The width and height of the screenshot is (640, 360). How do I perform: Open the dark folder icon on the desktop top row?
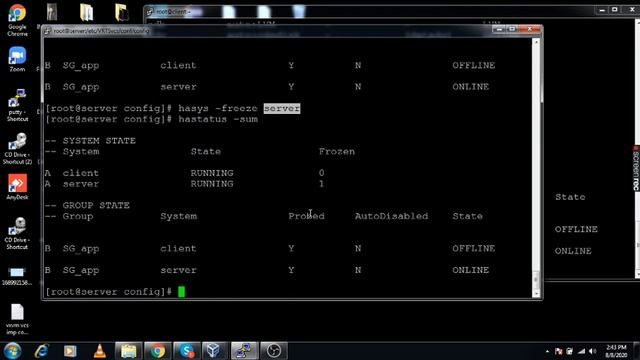coord(122,12)
